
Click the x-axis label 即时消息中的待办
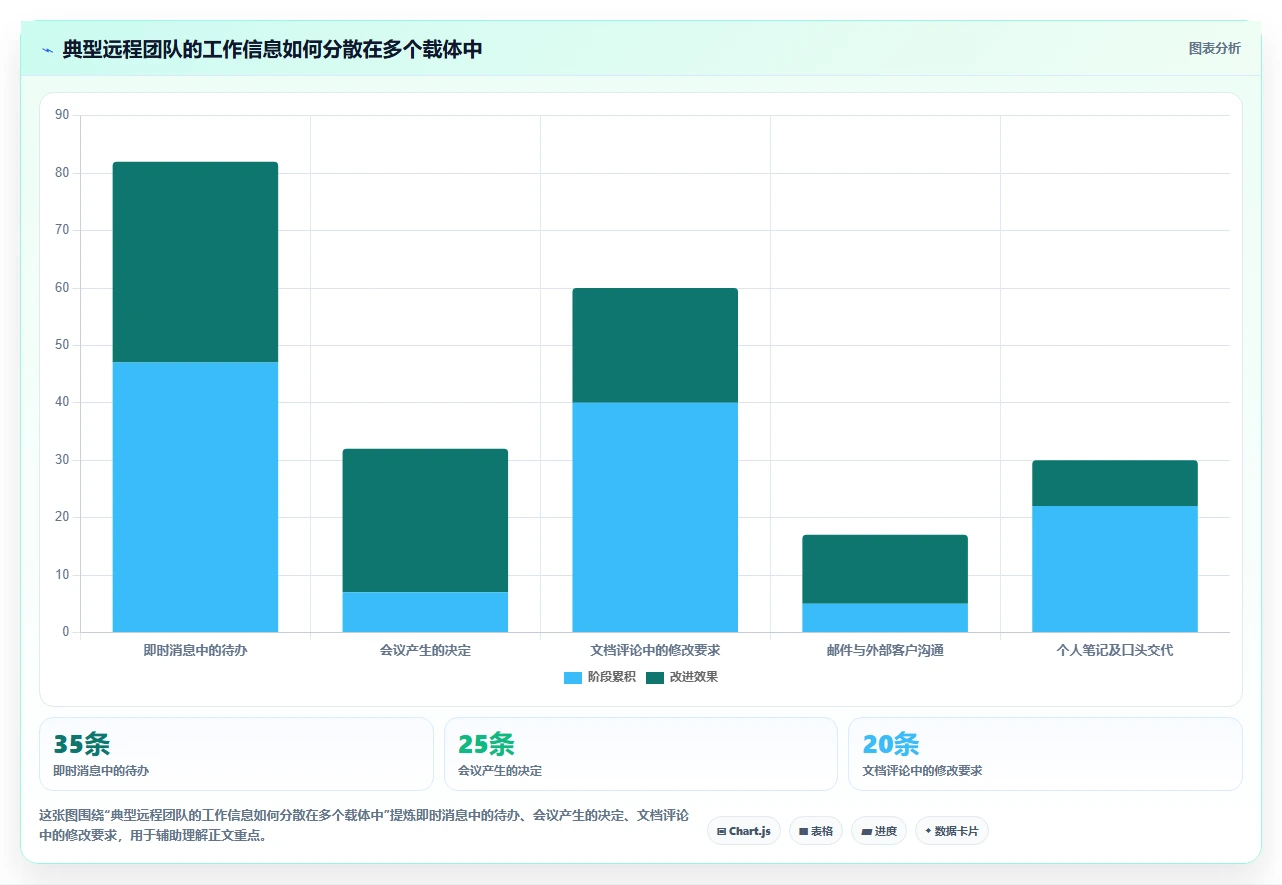195,650
